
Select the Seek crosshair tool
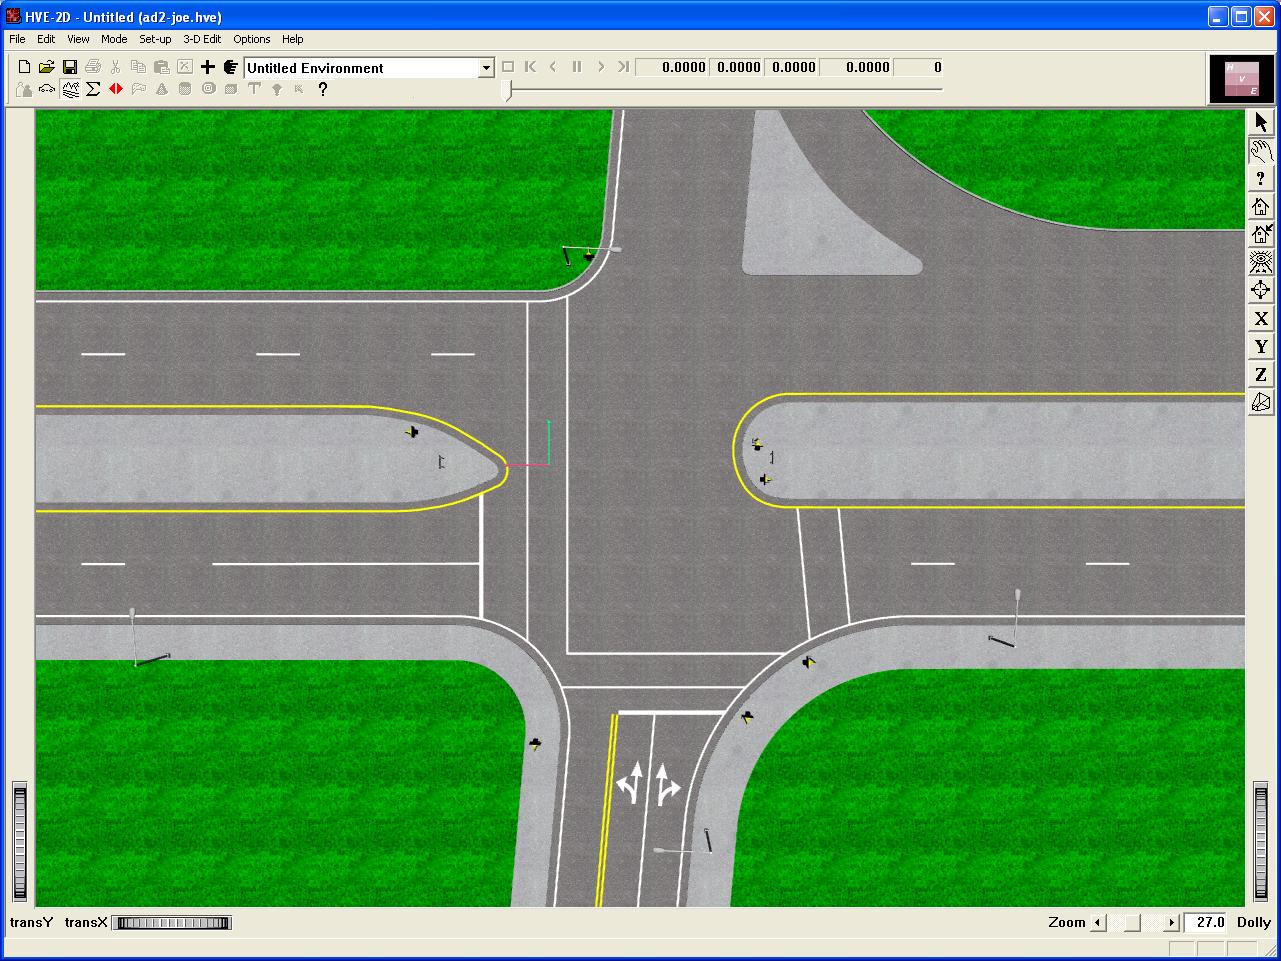coord(1261,291)
